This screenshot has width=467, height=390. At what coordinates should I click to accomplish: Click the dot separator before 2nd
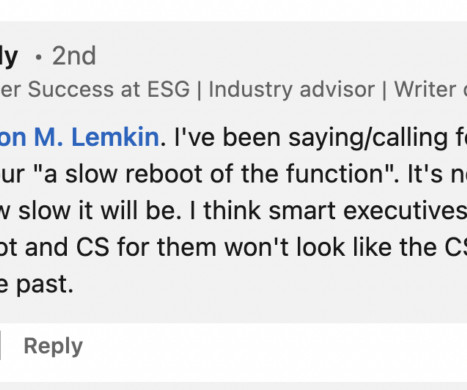click(x=39, y=57)
